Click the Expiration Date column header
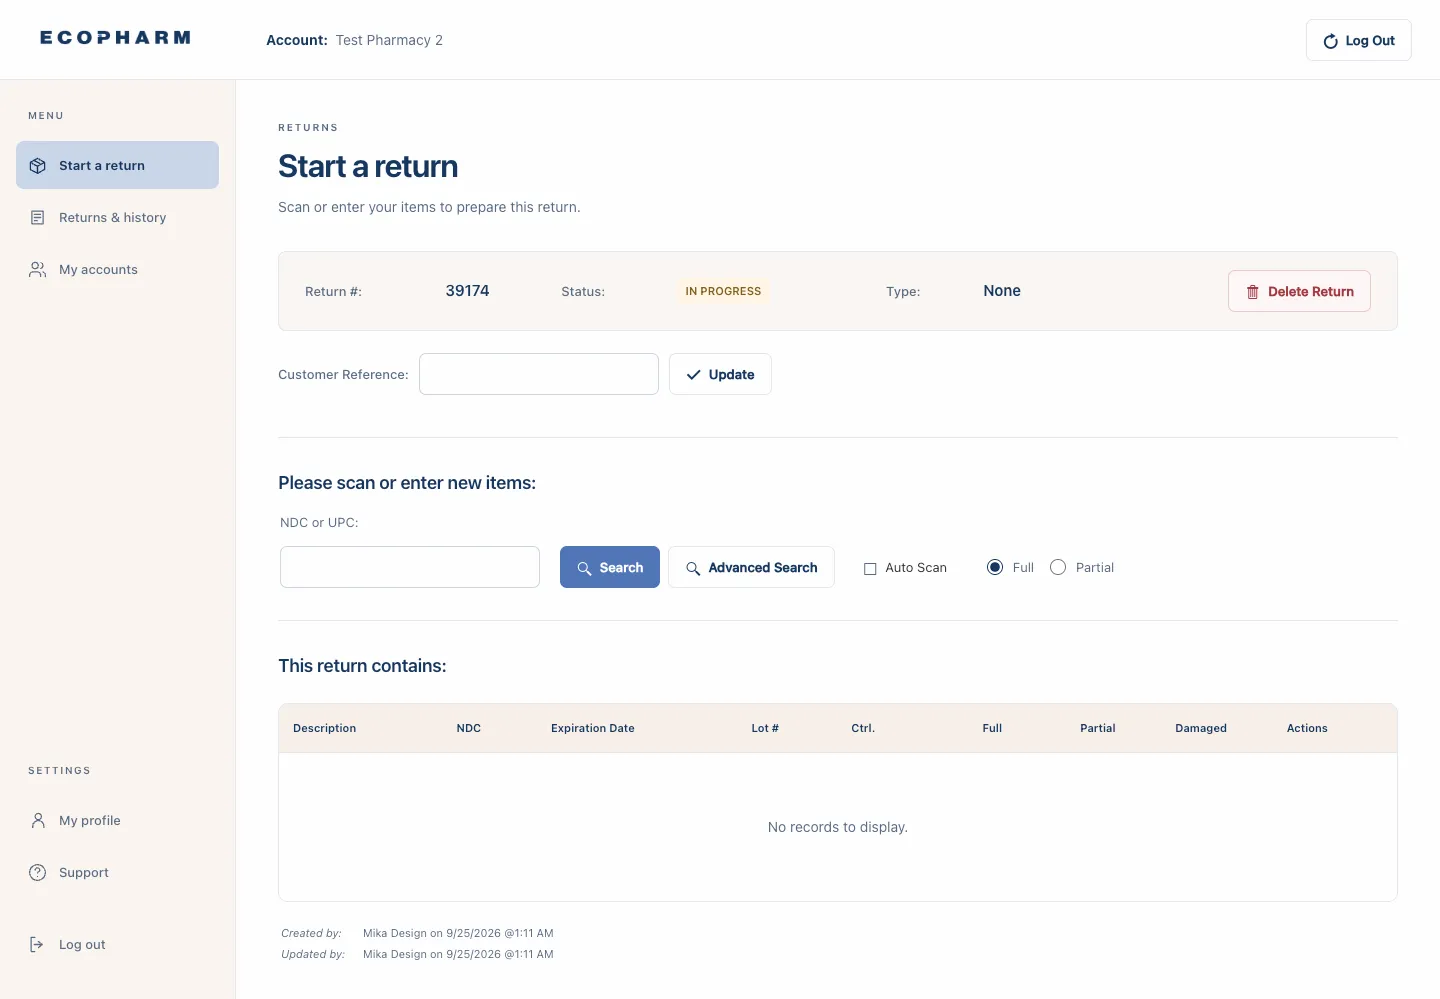This screenshot has height=999, width=1440. pos(593,728)
